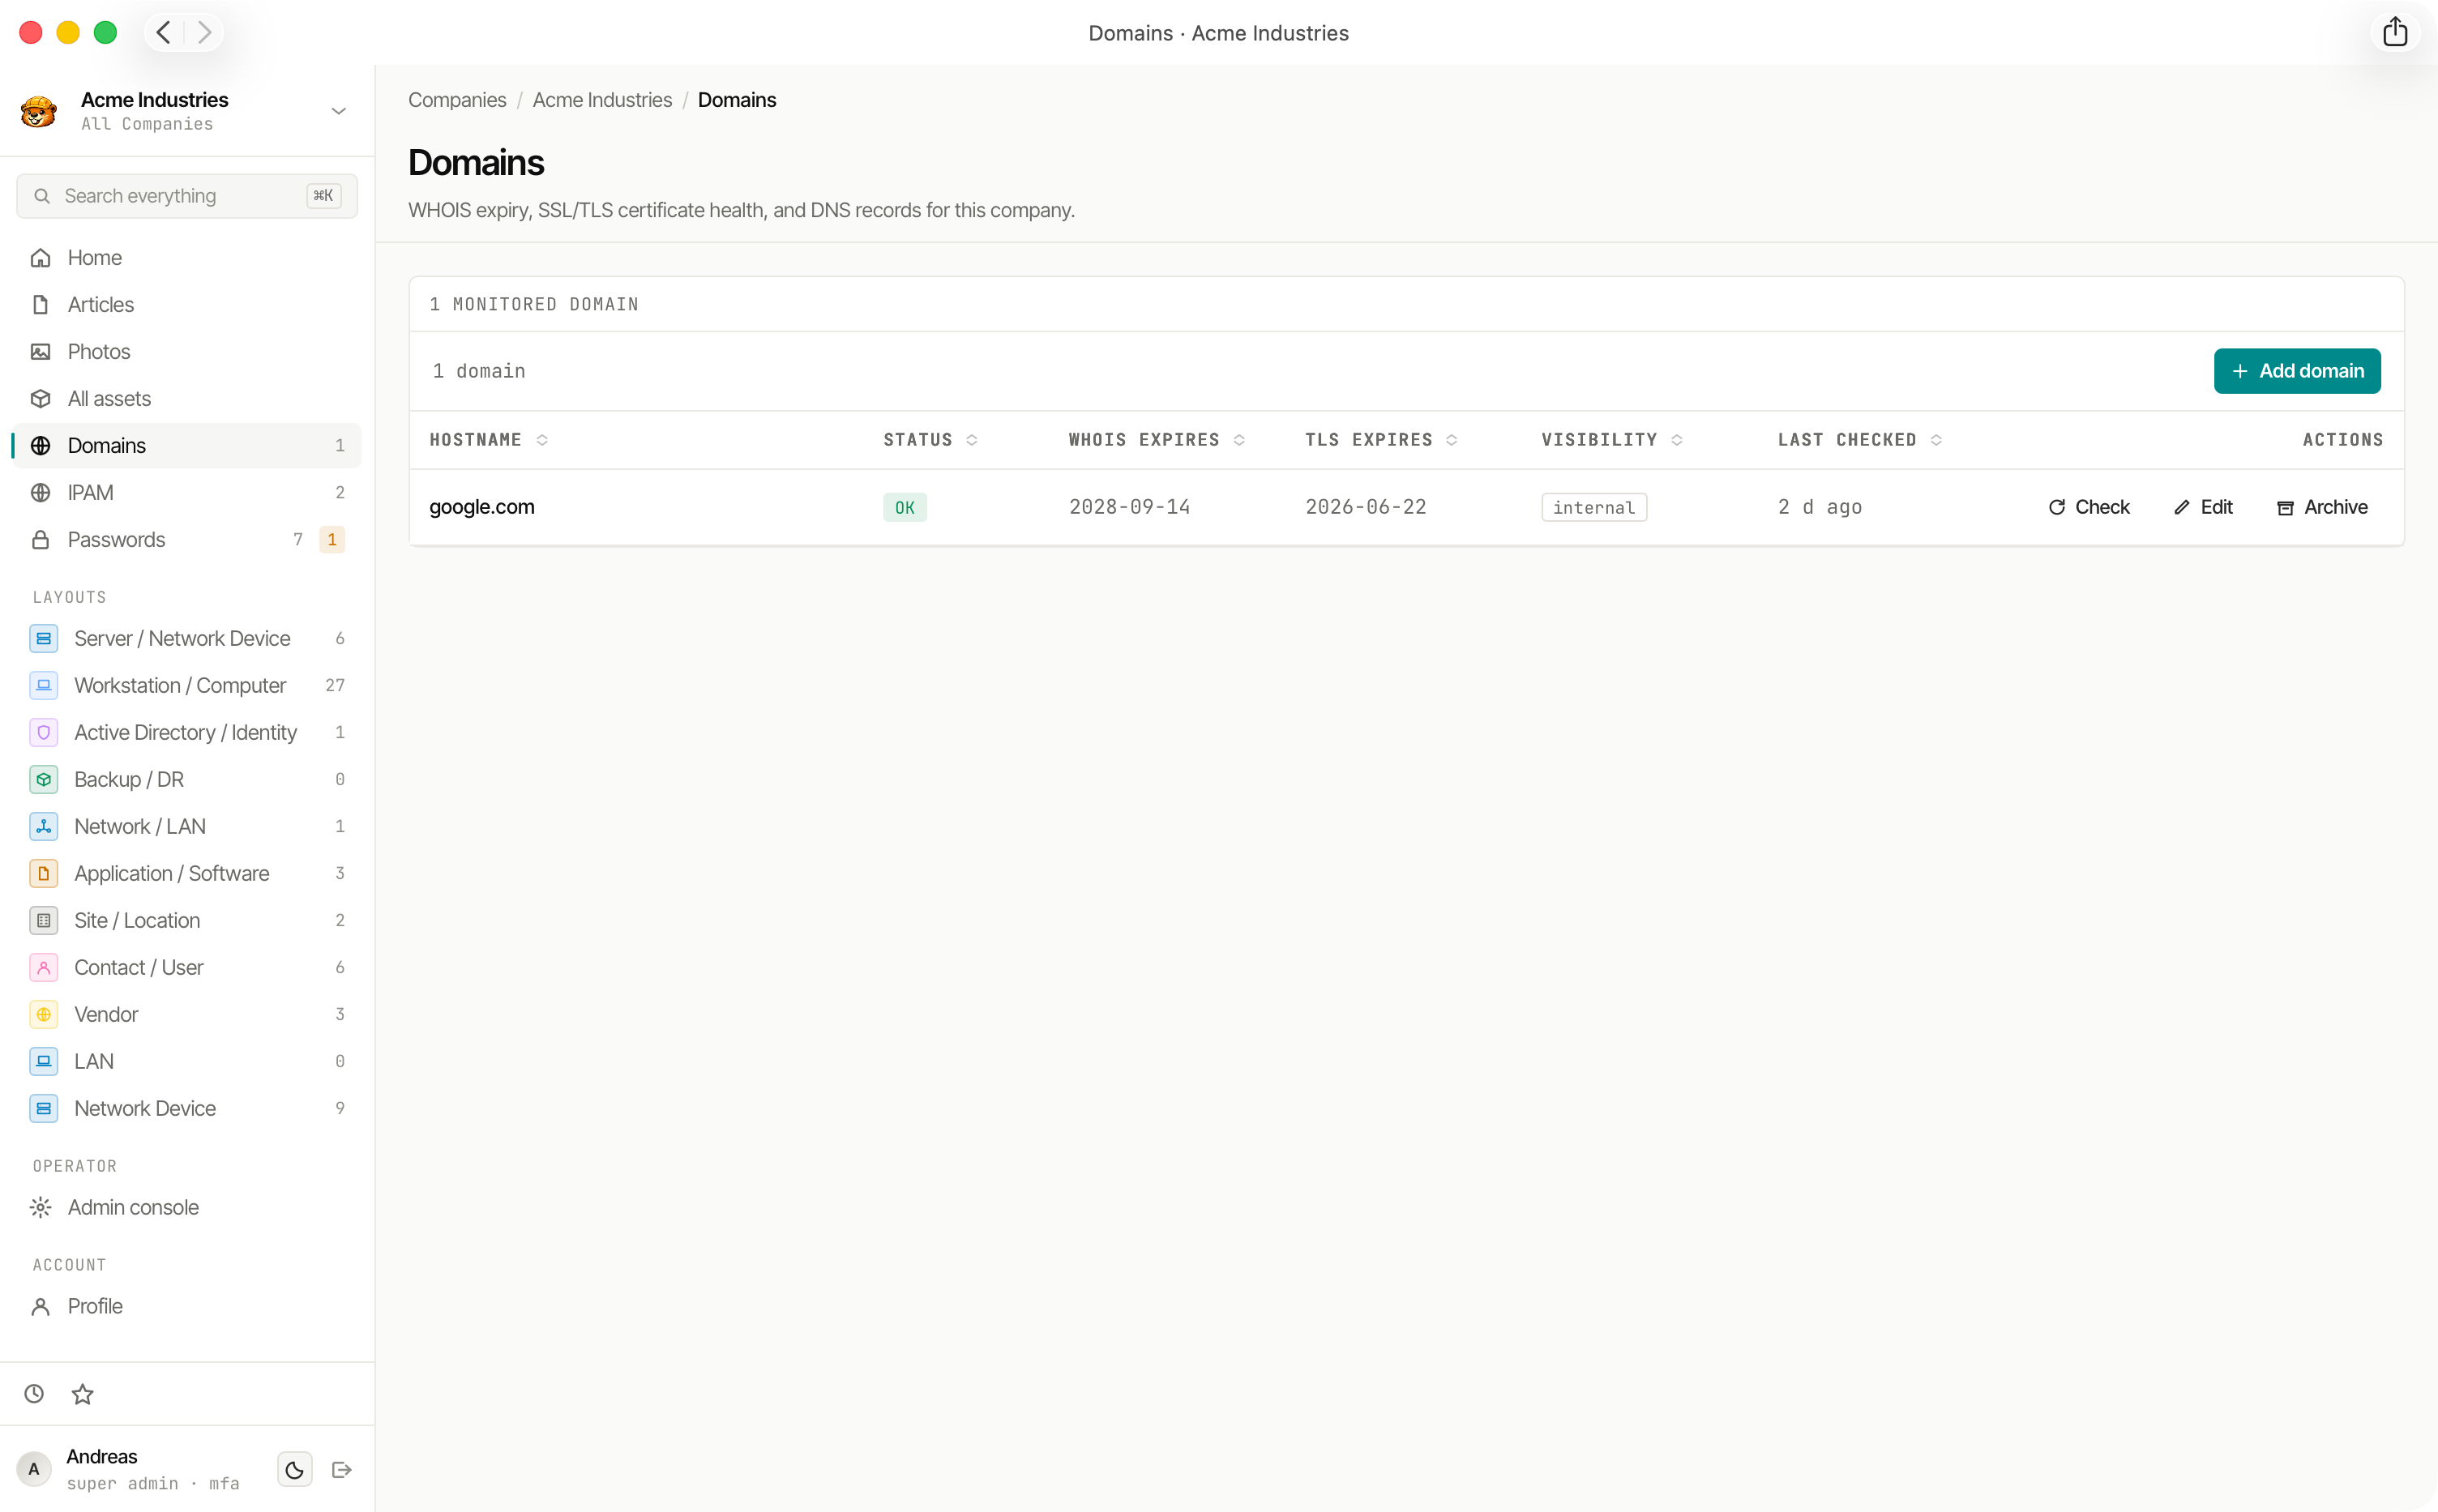Click the Andreas user avatar
The image size is (2438, 1512).
tap(34, 1470)
